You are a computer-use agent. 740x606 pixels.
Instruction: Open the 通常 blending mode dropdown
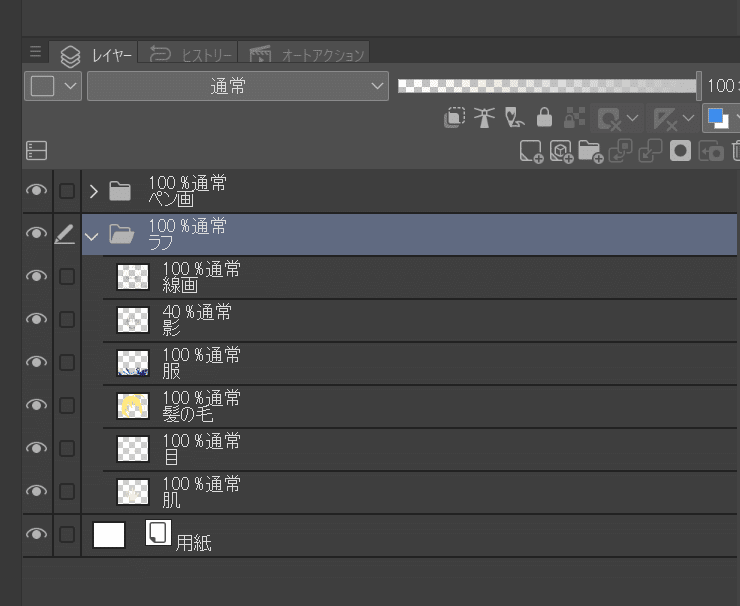(238, 86)
